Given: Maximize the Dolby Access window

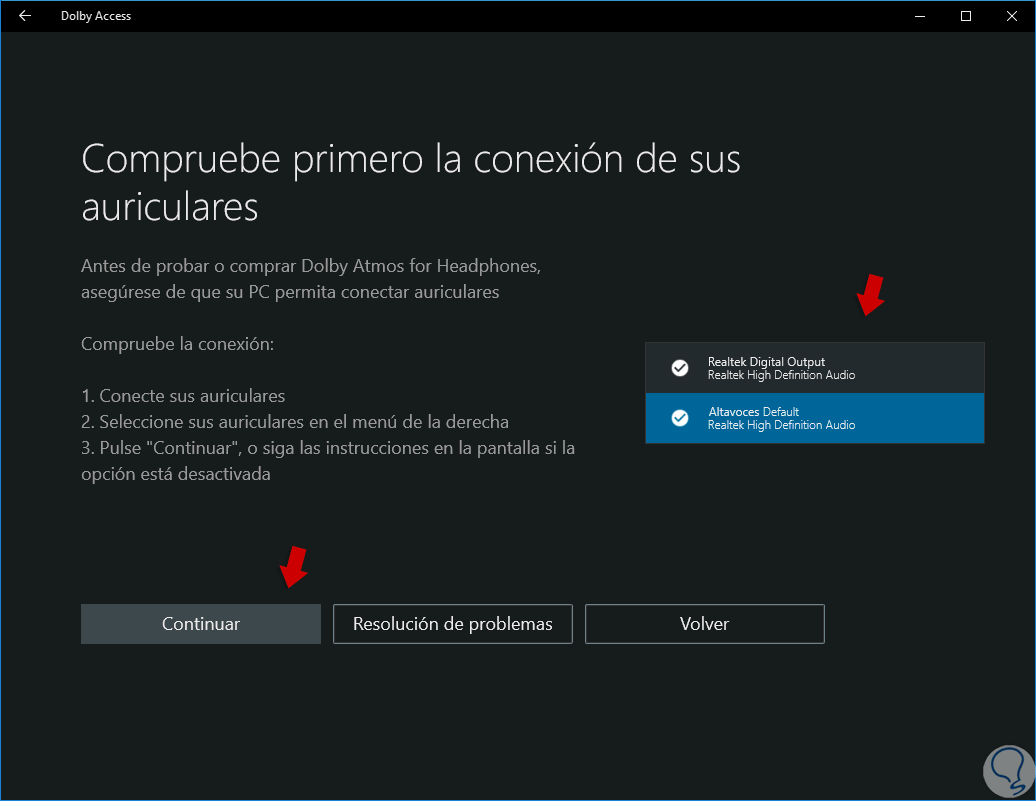Looking at the screenshot, I should click(966, 16).
